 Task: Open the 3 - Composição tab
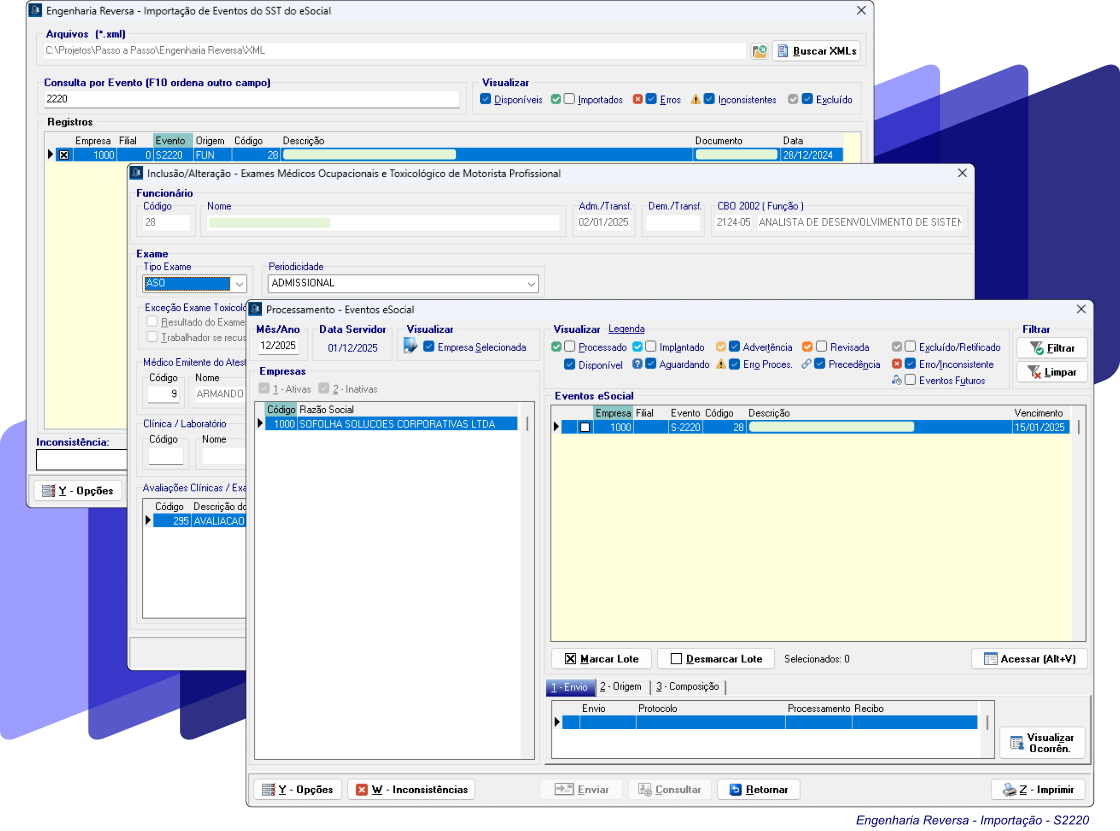687,687
